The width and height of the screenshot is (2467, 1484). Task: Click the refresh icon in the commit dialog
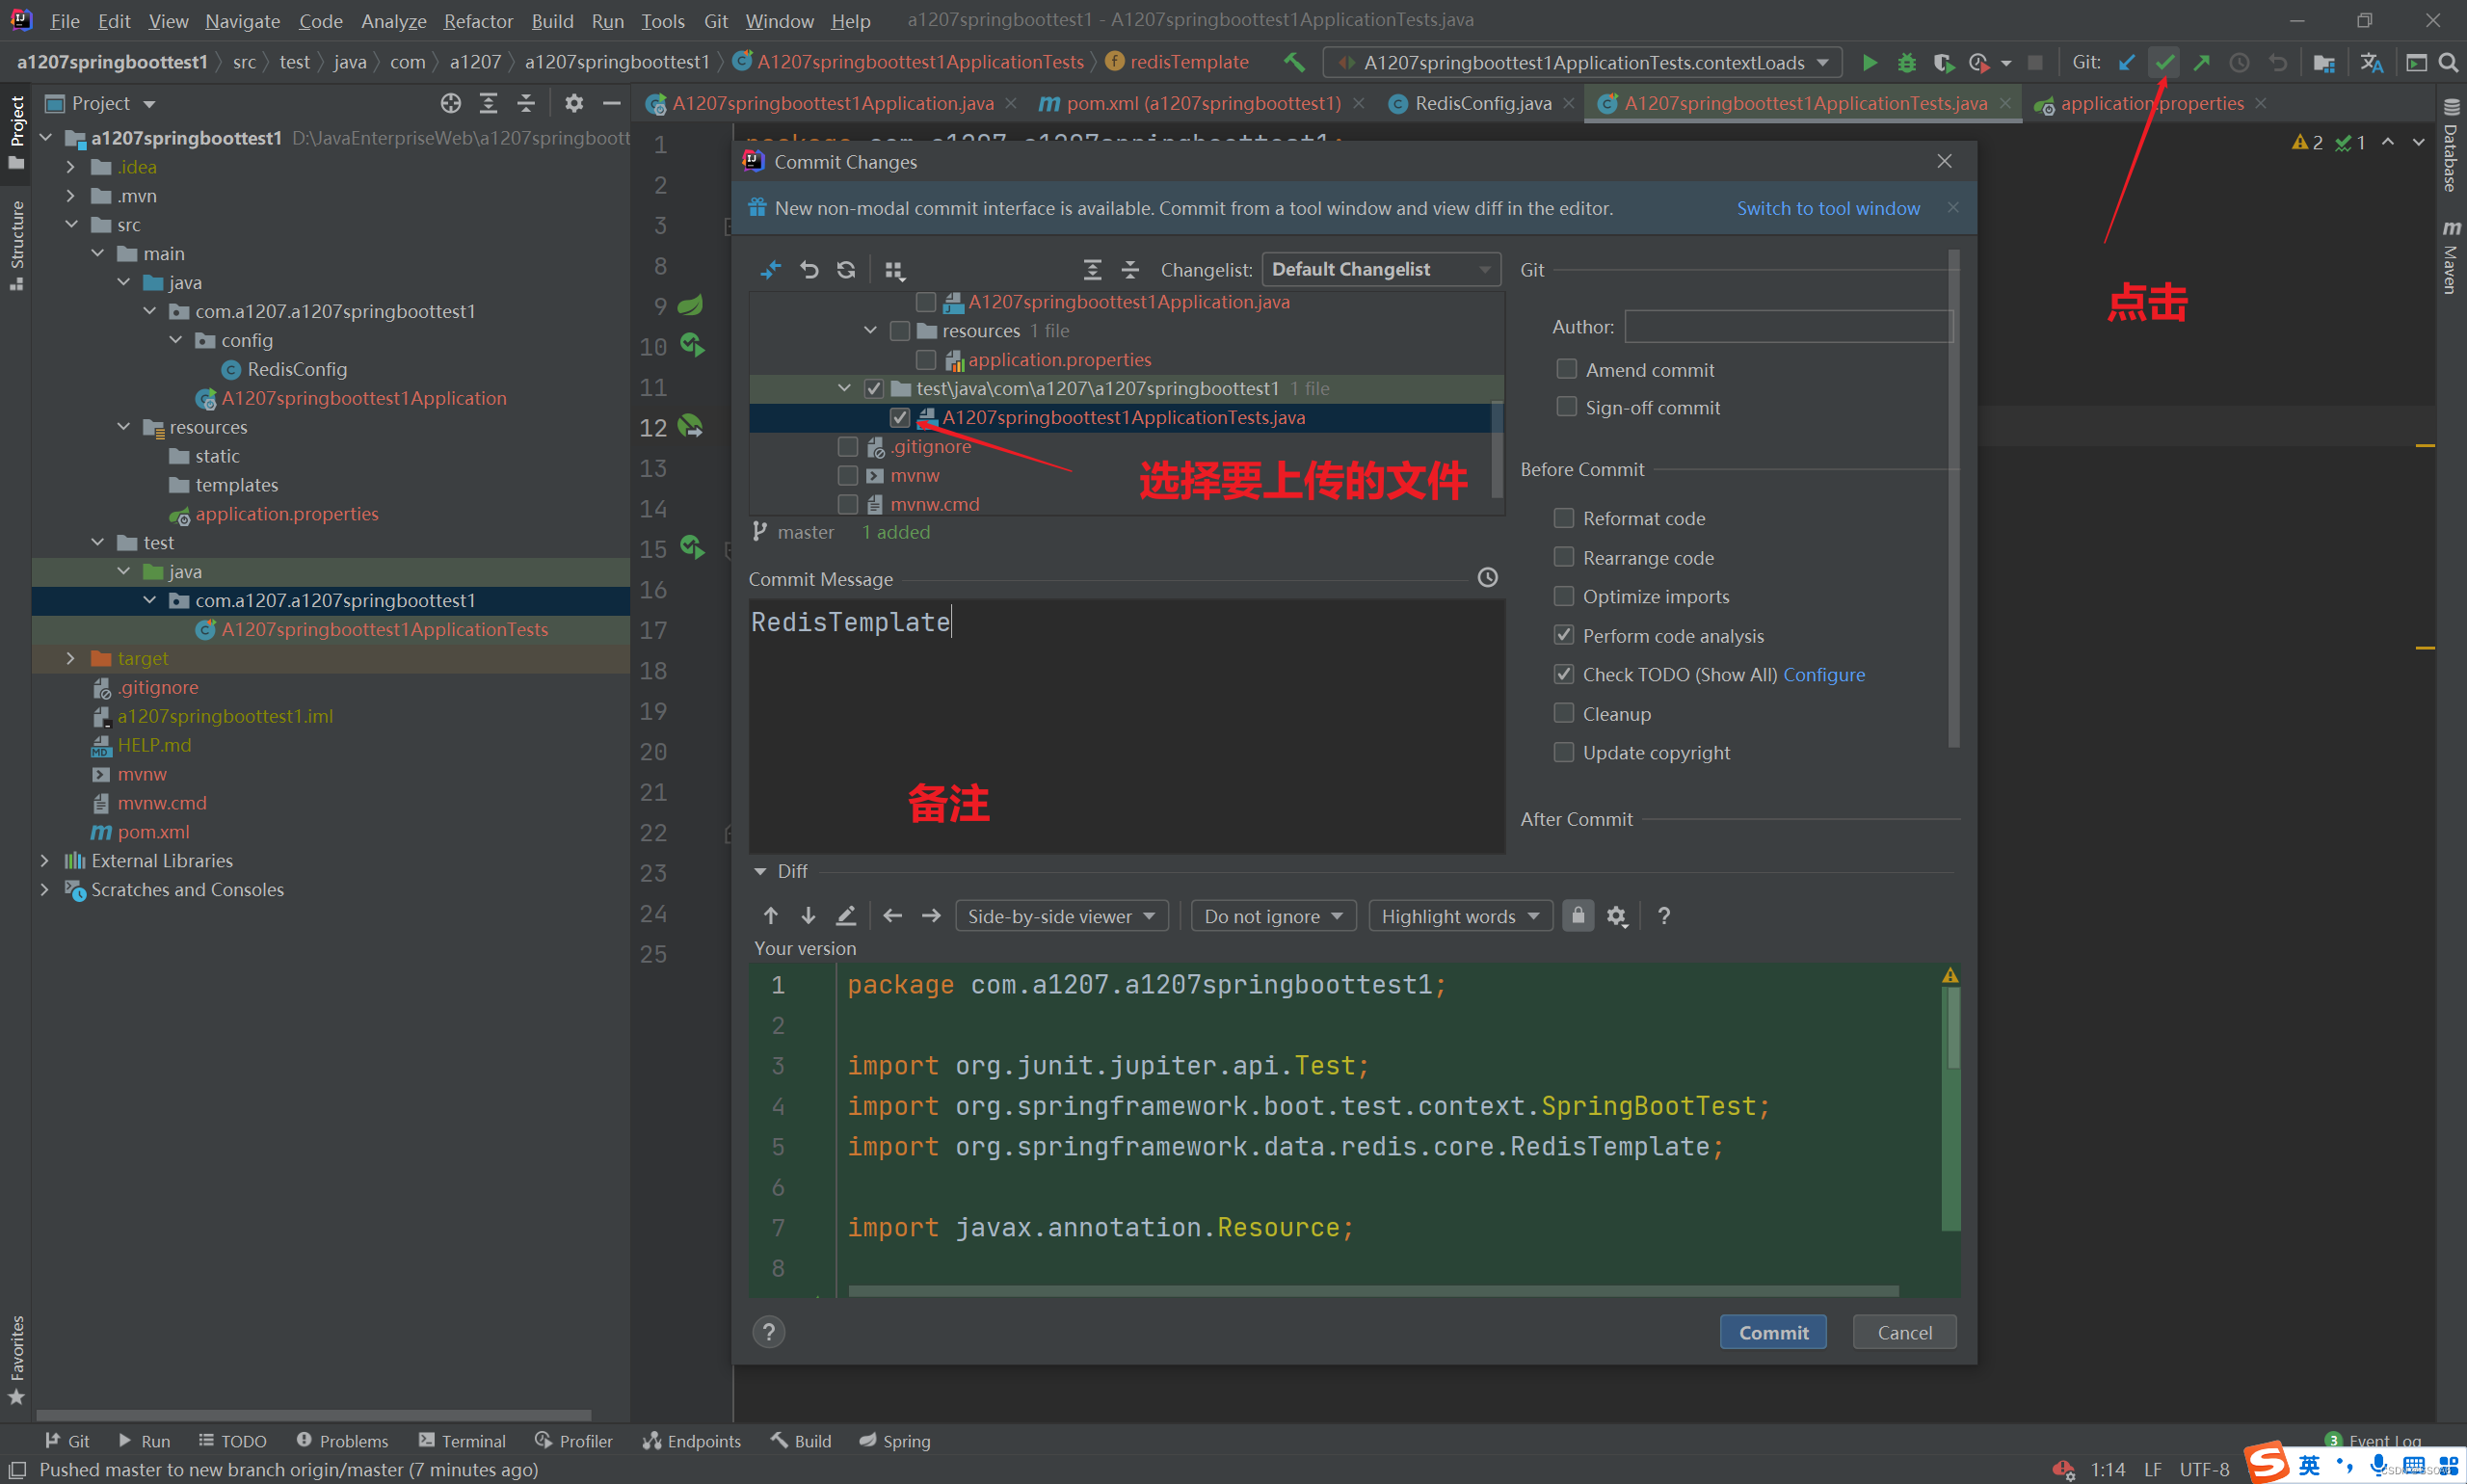[845, 270]
